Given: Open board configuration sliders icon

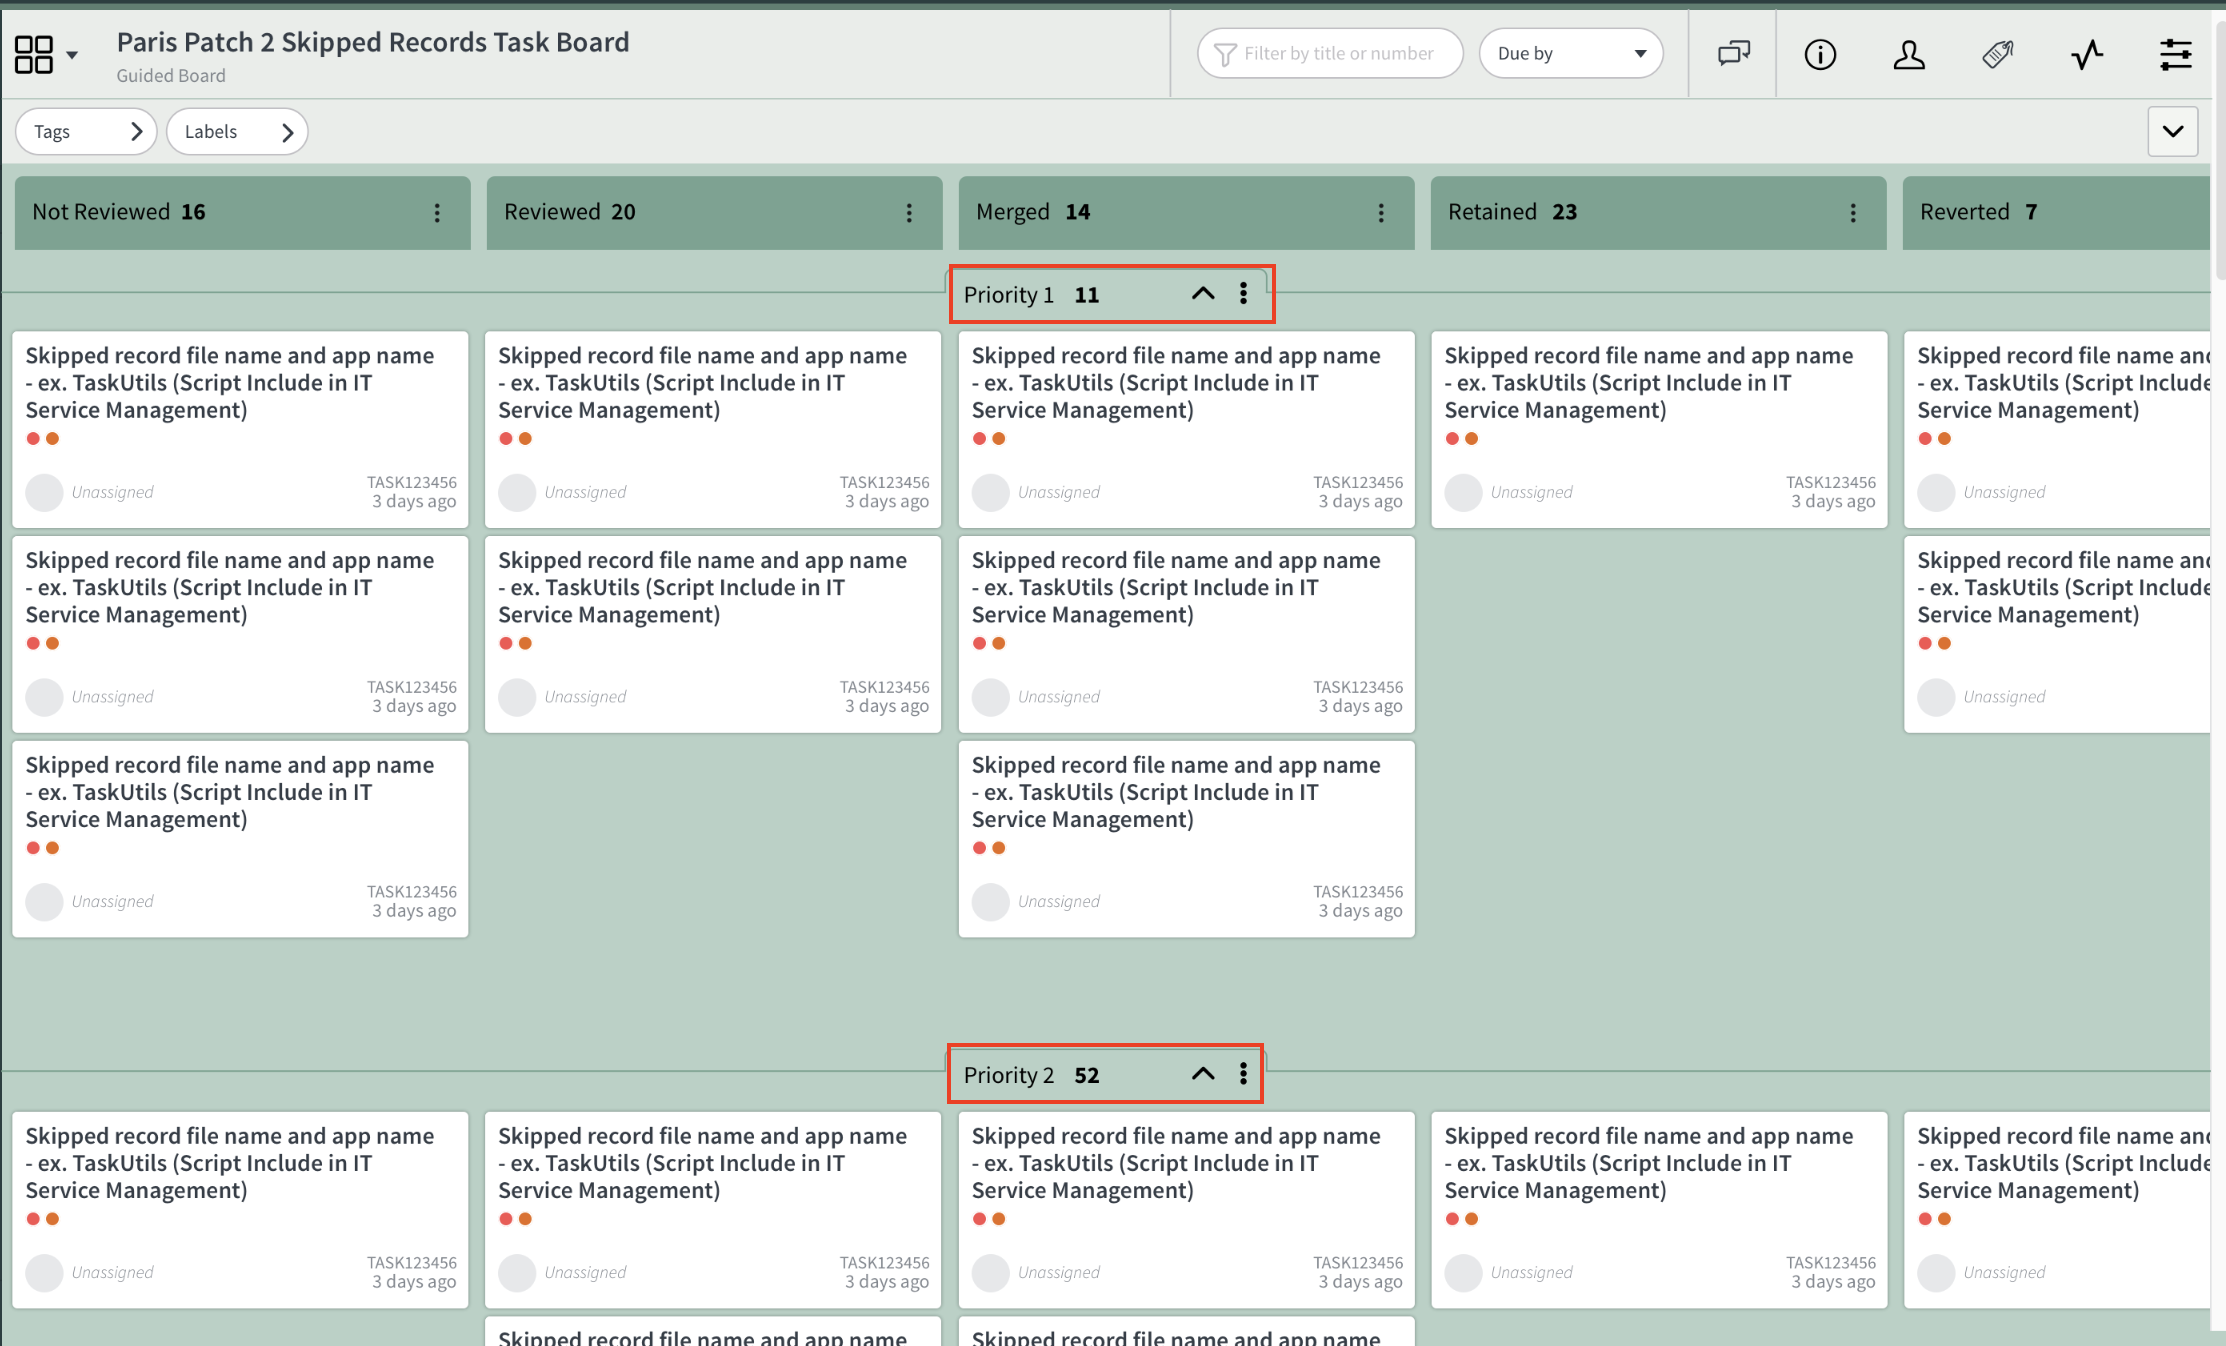Looking at the screenshot, I should [2176, 54].
